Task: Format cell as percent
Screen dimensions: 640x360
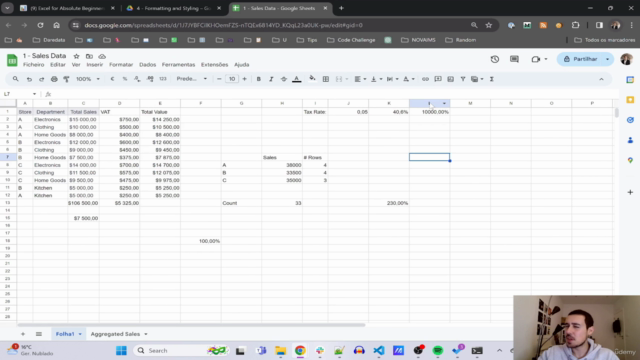Action: click(x=124, y=79)
